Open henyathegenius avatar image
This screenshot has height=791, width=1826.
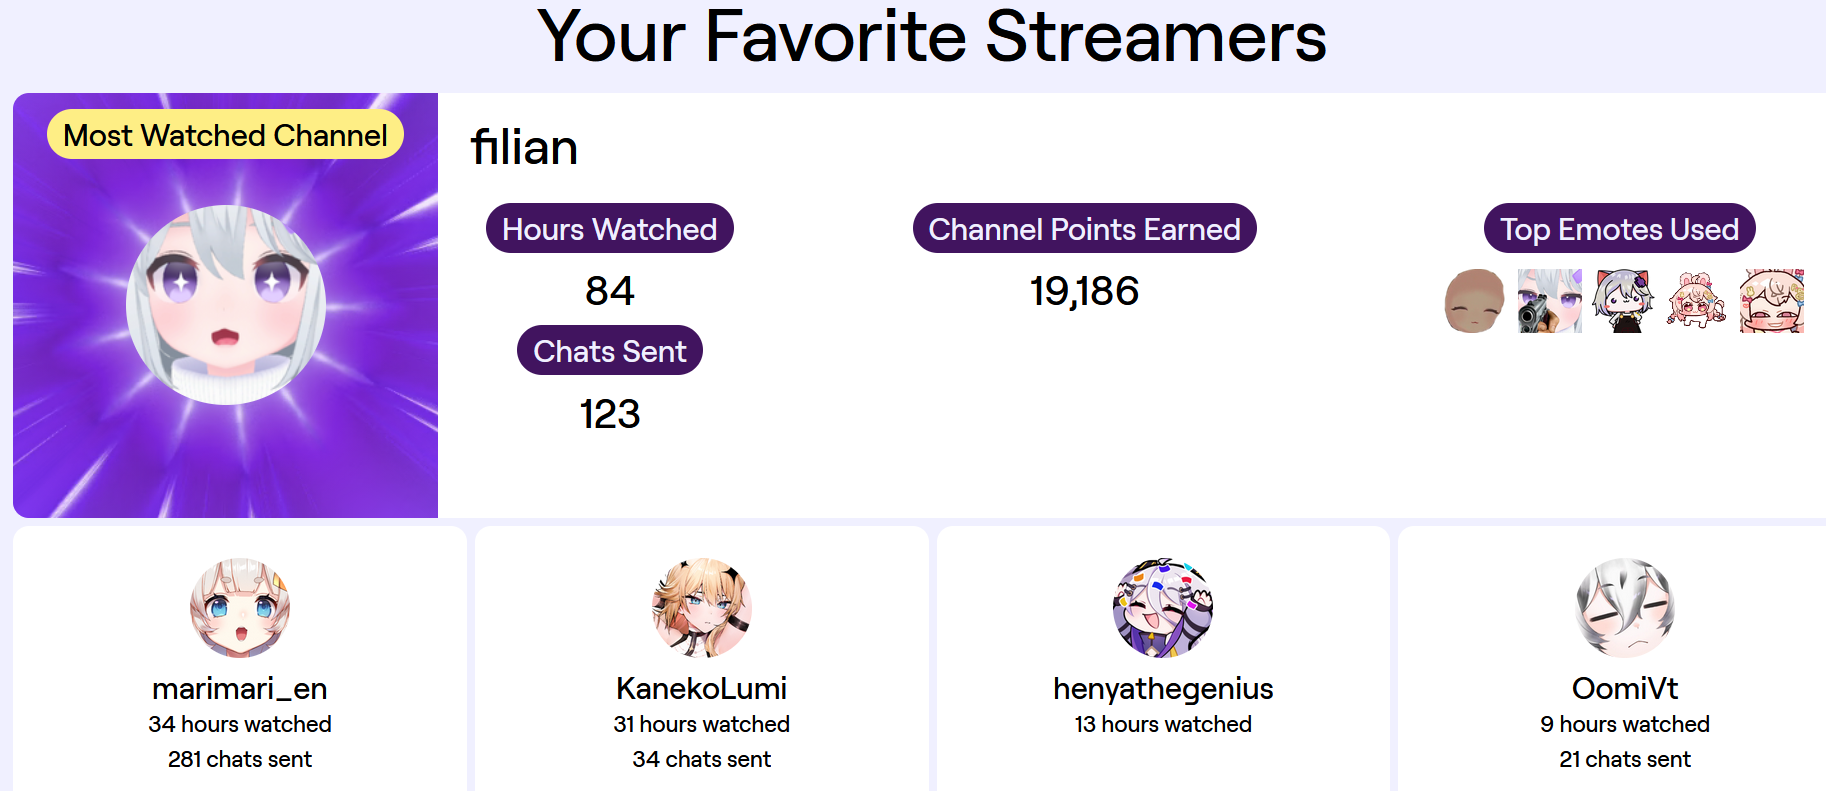point(1163,608)
